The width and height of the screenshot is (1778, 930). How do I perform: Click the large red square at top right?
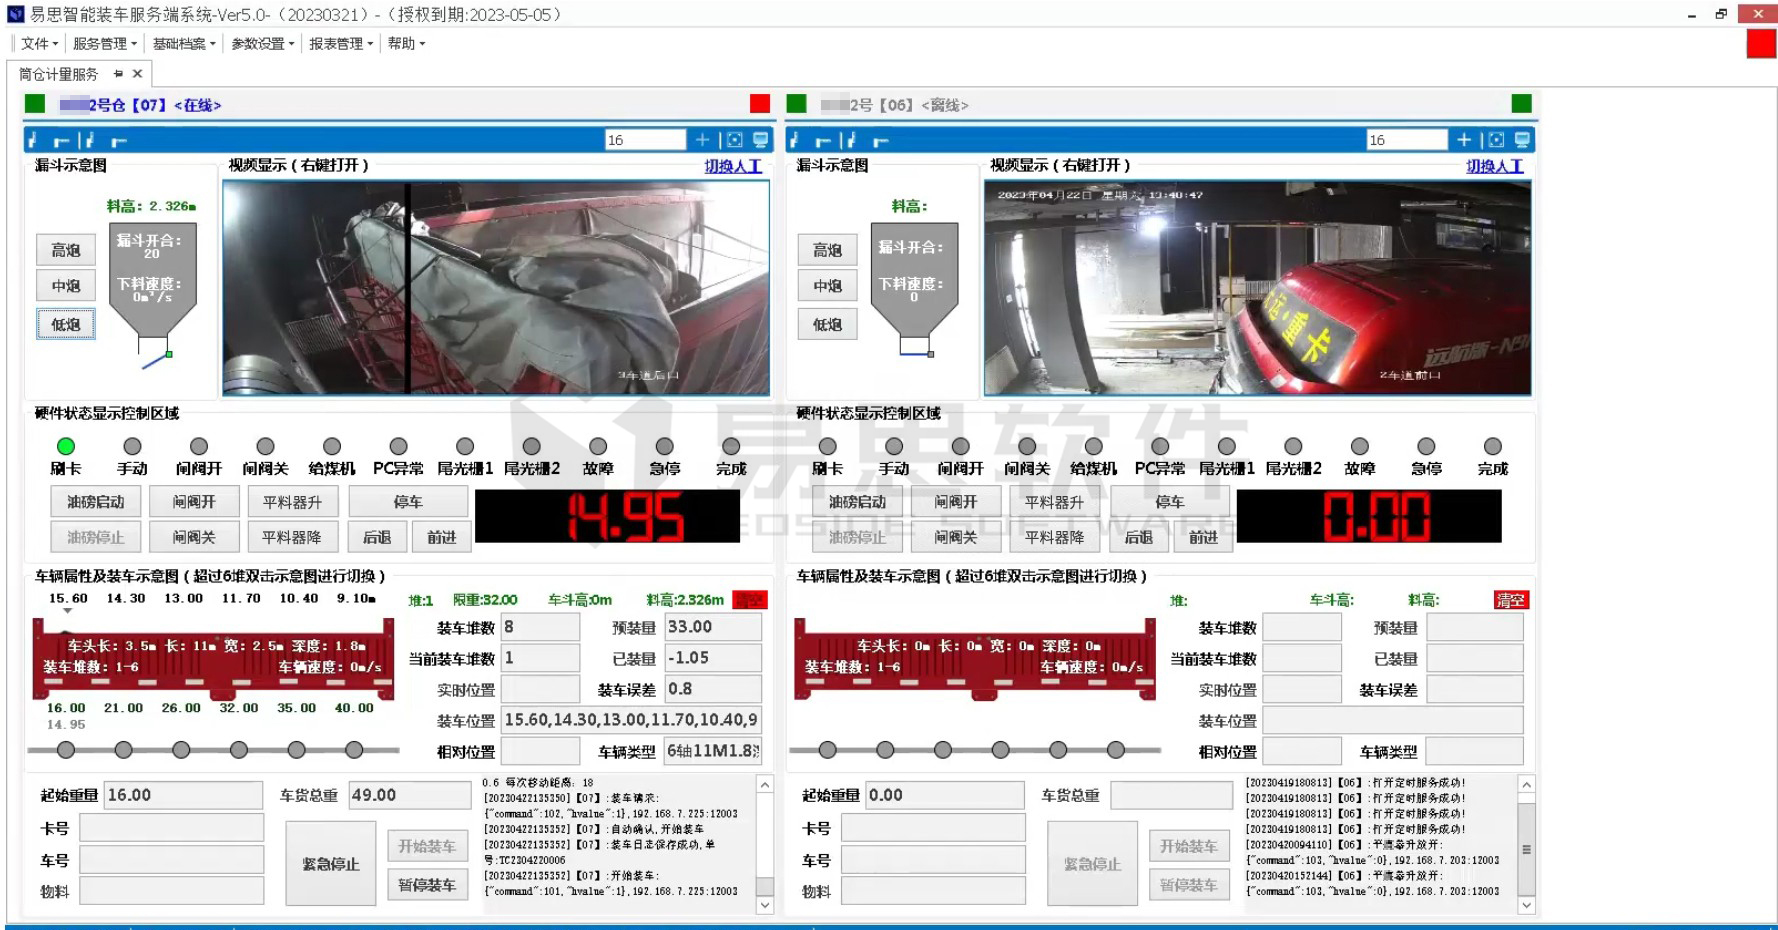(1761, 44)
